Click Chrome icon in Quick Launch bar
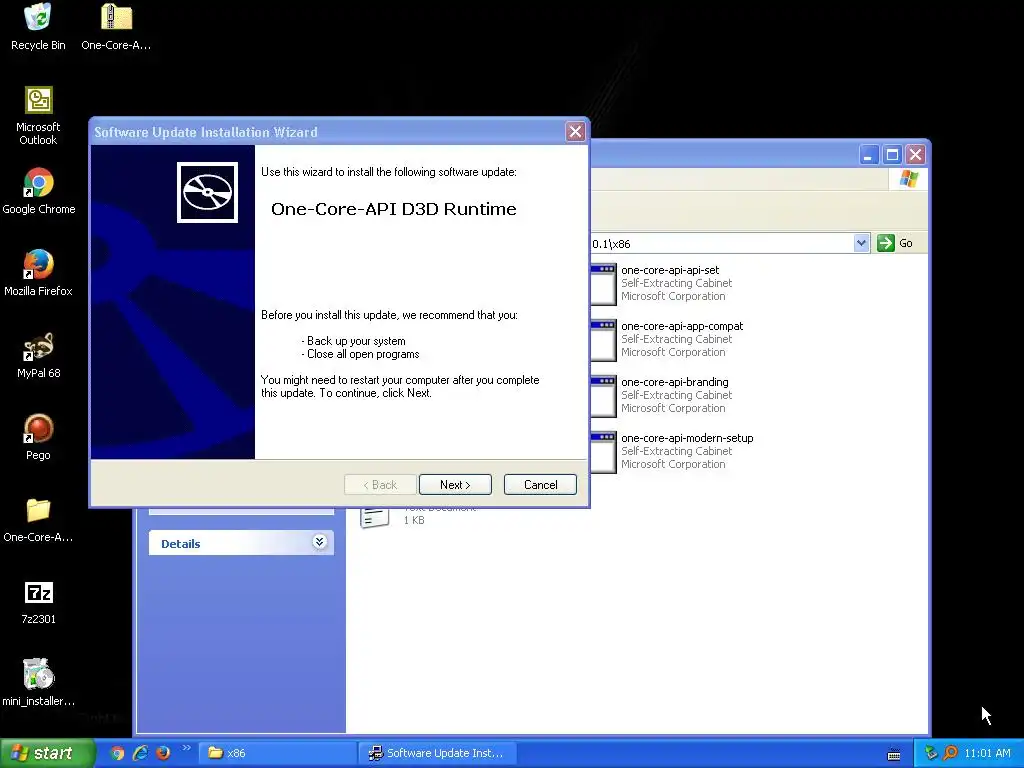The width and height of the screenshot is (1024, 768). tap(117, 753)
